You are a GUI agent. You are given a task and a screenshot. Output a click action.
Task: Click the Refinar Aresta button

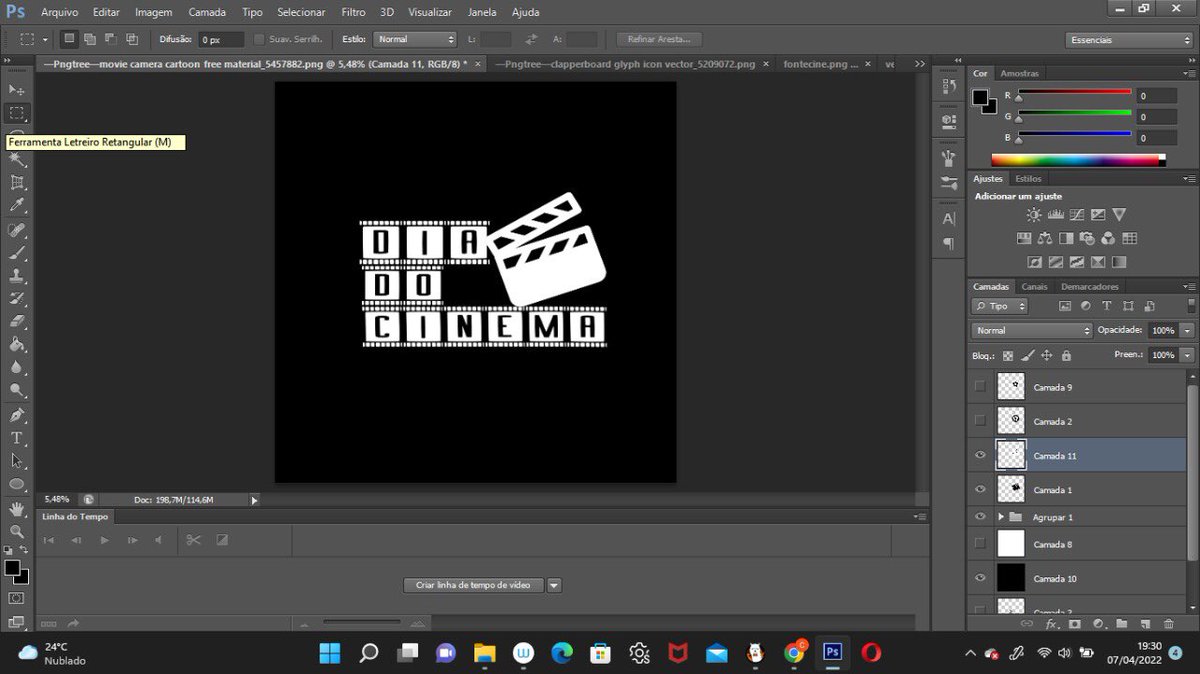658,39
